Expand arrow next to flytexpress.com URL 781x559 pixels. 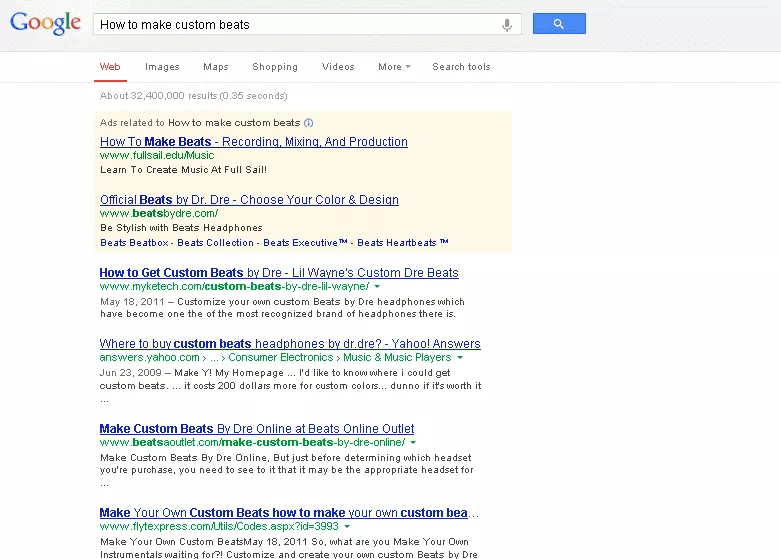(x=347, y=527)
